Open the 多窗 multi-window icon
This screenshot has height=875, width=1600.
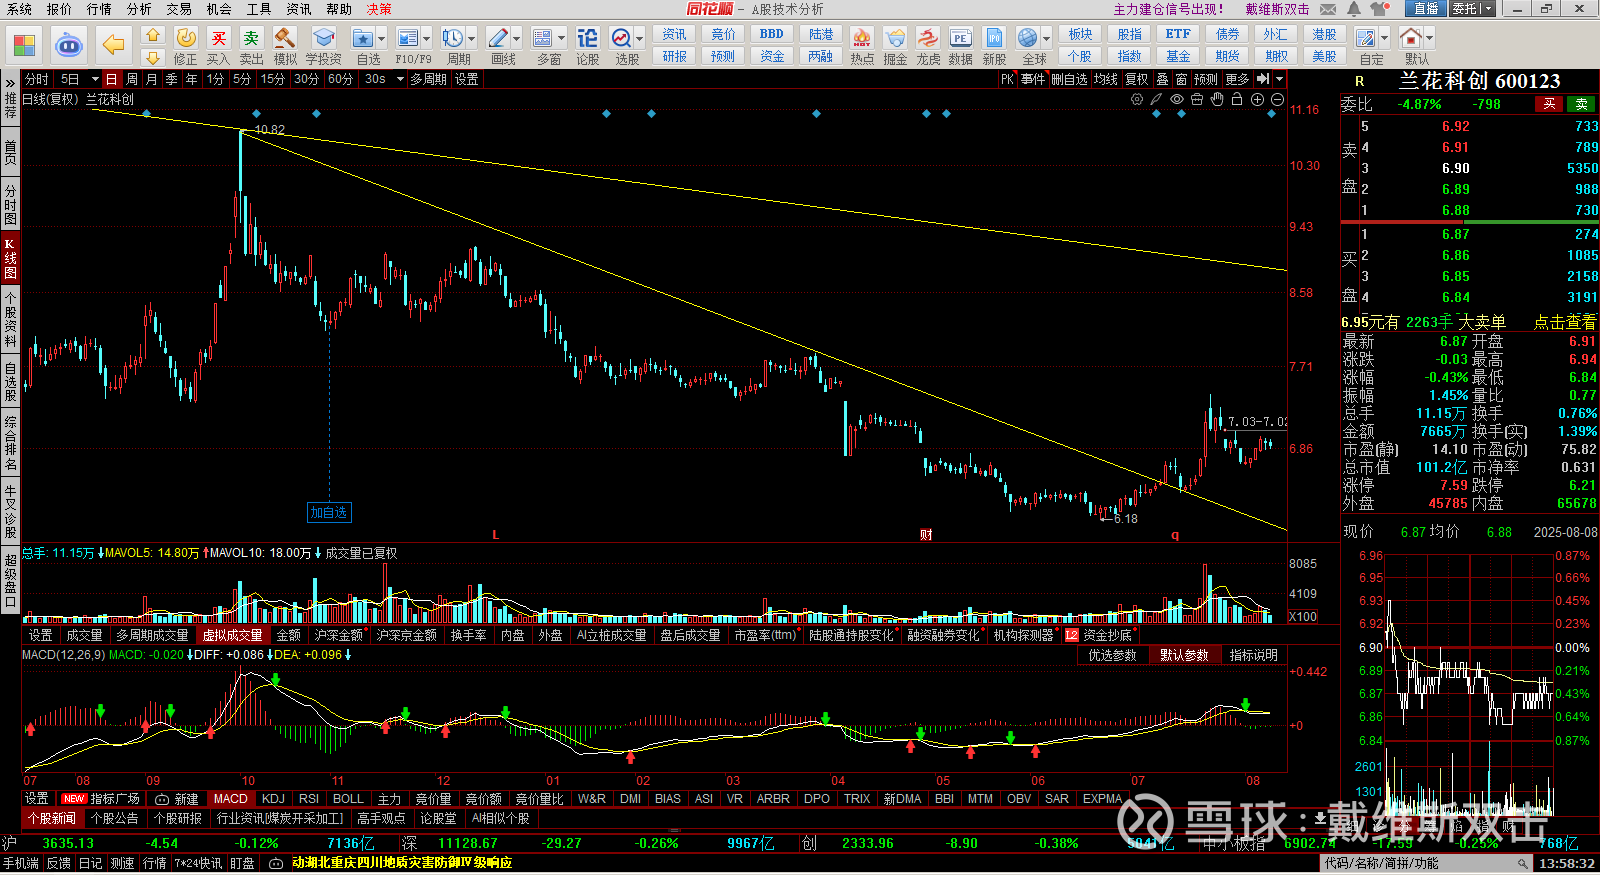click(543, 38)
